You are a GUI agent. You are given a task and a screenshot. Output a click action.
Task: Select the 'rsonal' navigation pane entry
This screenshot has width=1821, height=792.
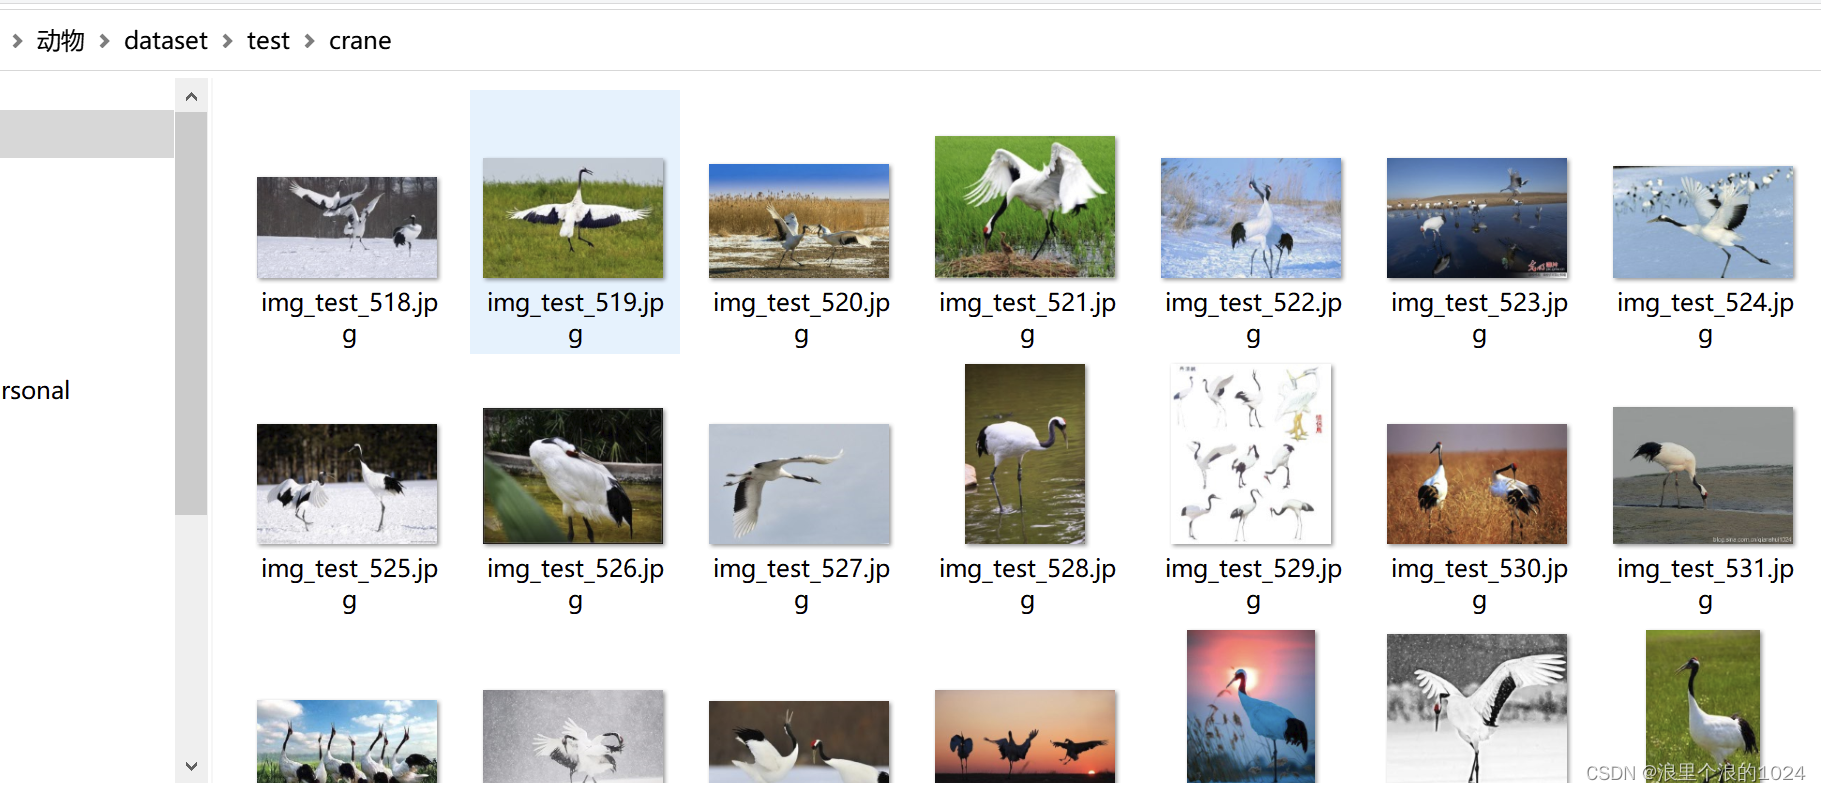36,390
